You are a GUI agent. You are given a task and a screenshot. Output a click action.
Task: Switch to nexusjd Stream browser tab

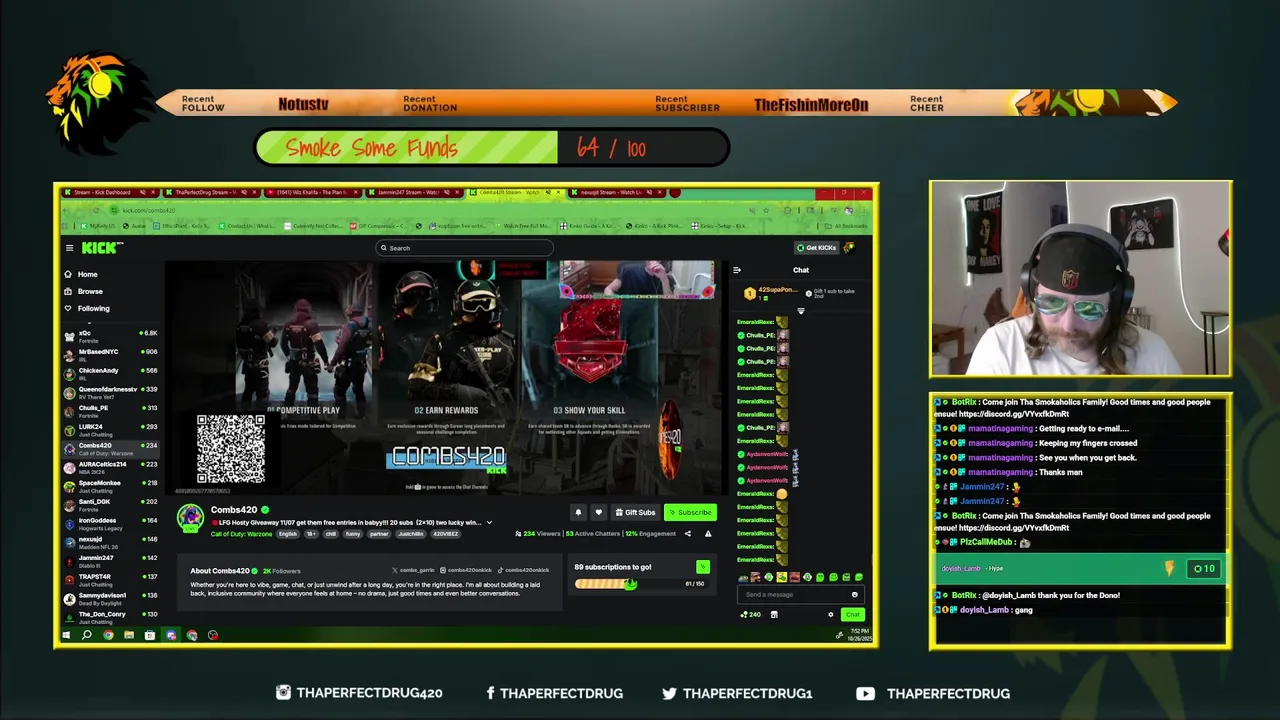point(616,192)
